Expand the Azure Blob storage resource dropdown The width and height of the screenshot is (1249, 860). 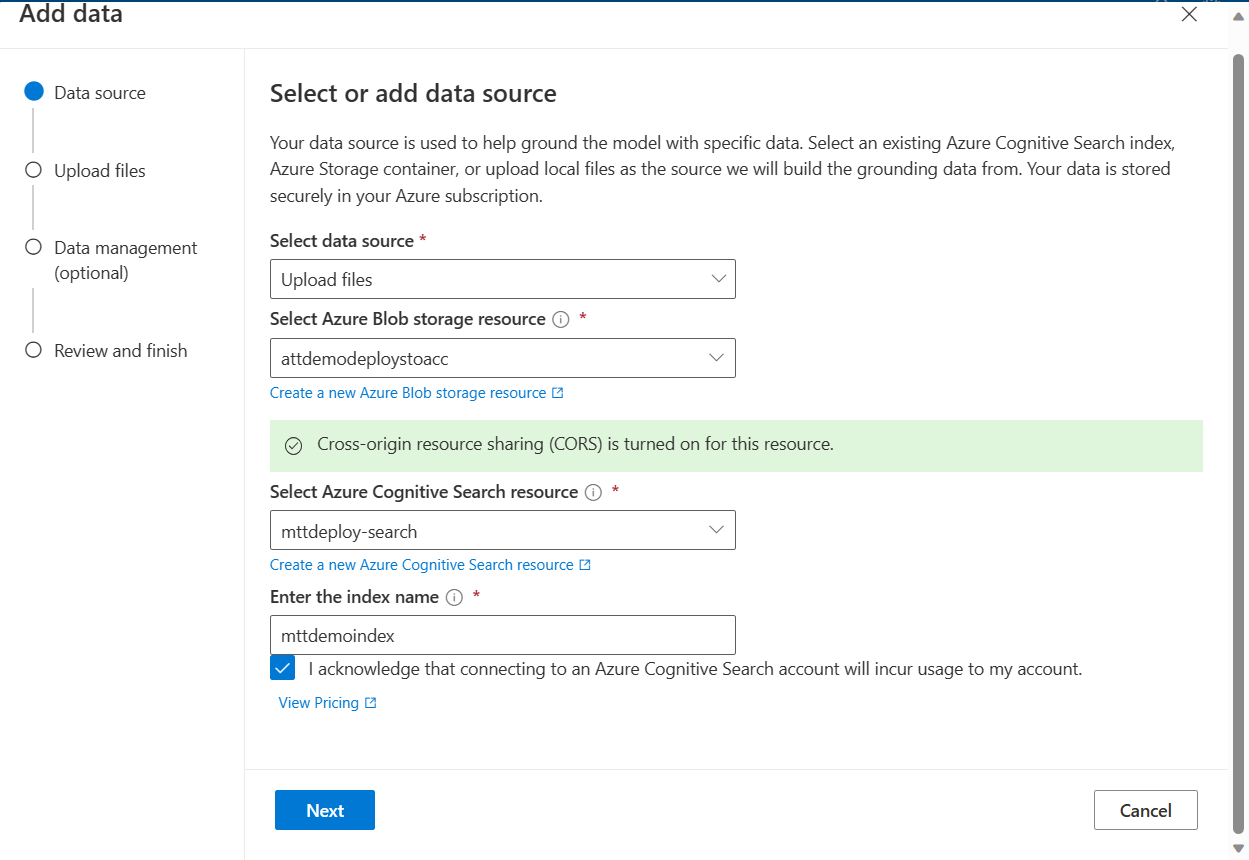pyautogui.click(x=502, y=358)
